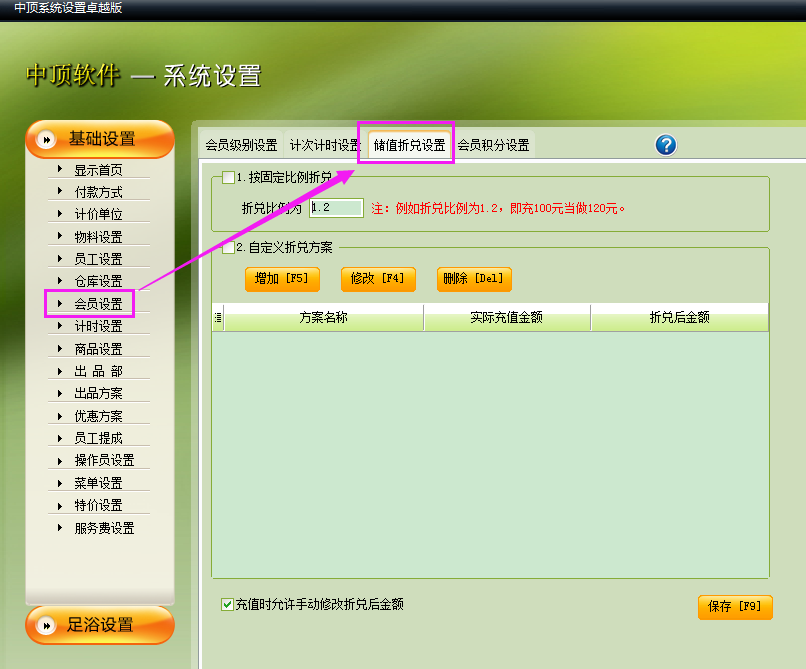Open 出品方案 in sidebar
The height and width of the screenshot is (669, 806).
click(98, 393)
